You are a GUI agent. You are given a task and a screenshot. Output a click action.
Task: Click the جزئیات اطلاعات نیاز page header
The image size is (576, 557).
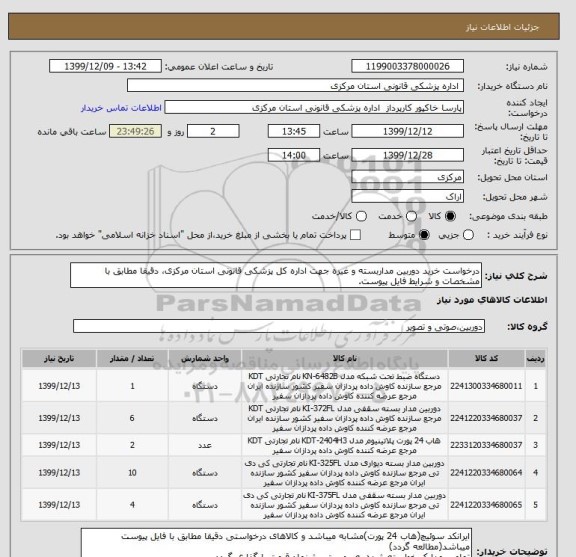pos(502,28)
